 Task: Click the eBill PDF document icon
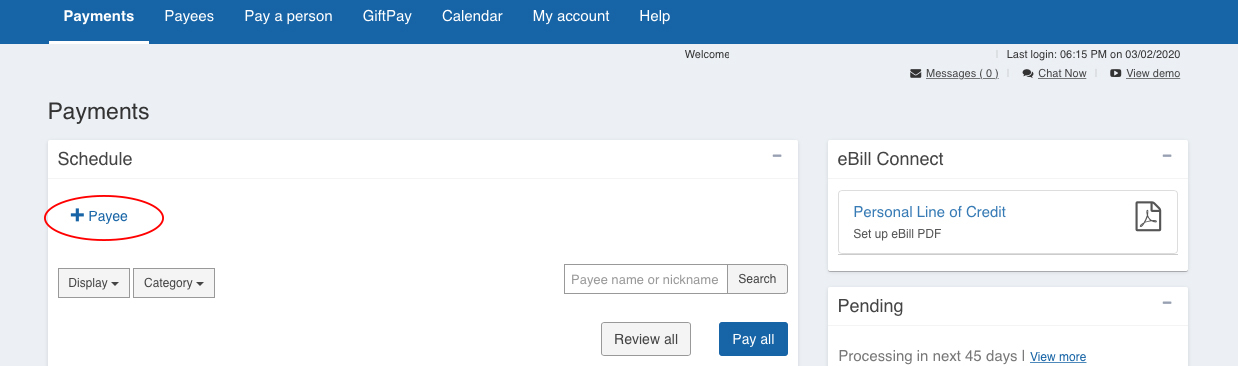coord(1148,216)
